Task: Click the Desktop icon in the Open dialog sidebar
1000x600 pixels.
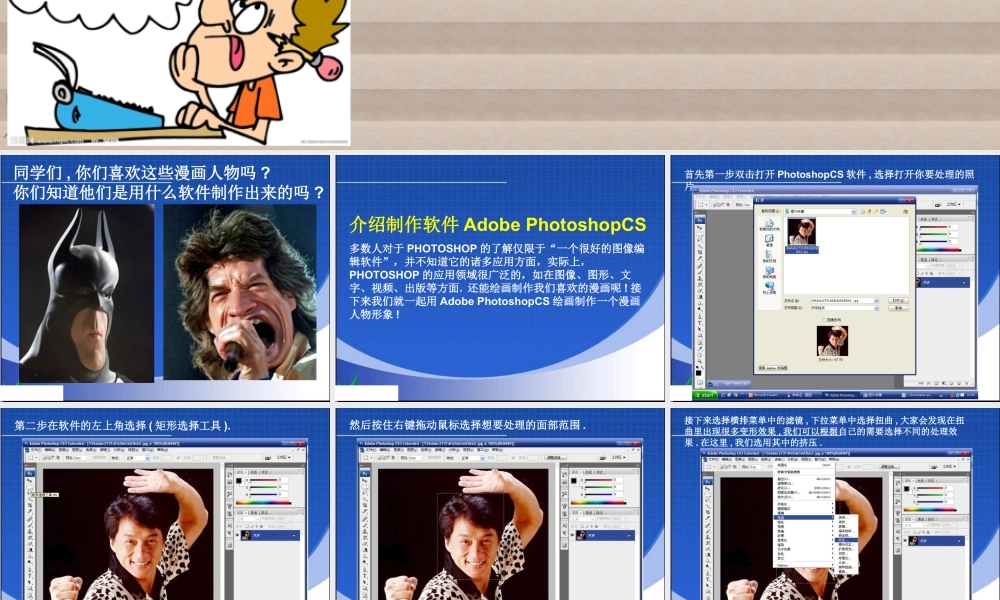Action: 770,239
